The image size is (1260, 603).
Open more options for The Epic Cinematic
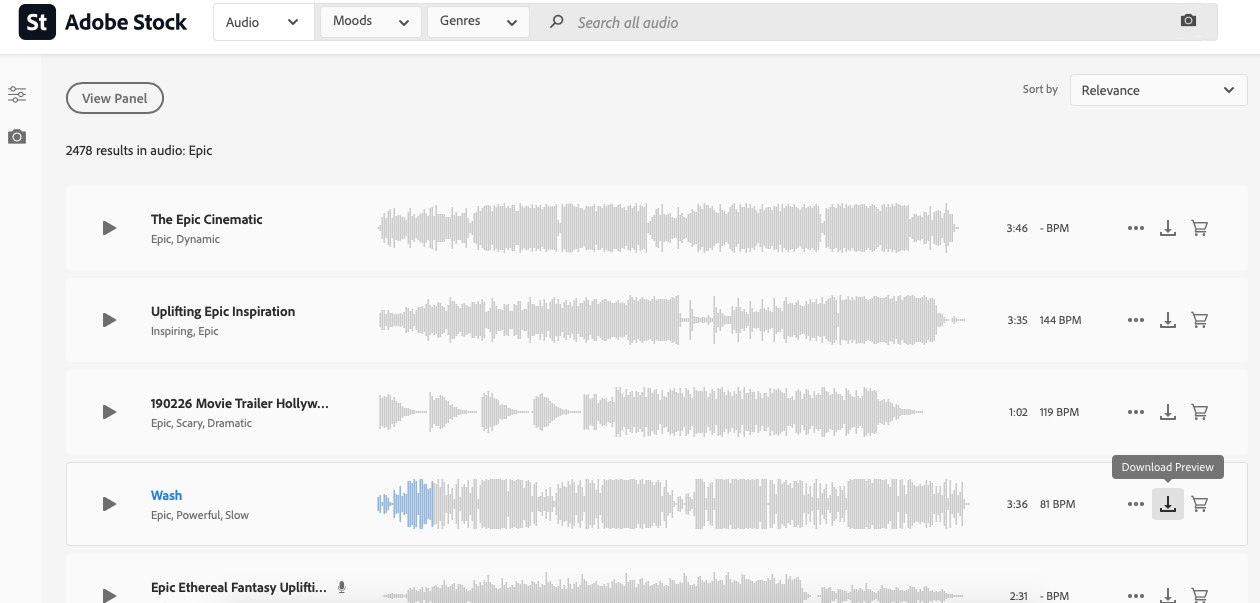1135,228
